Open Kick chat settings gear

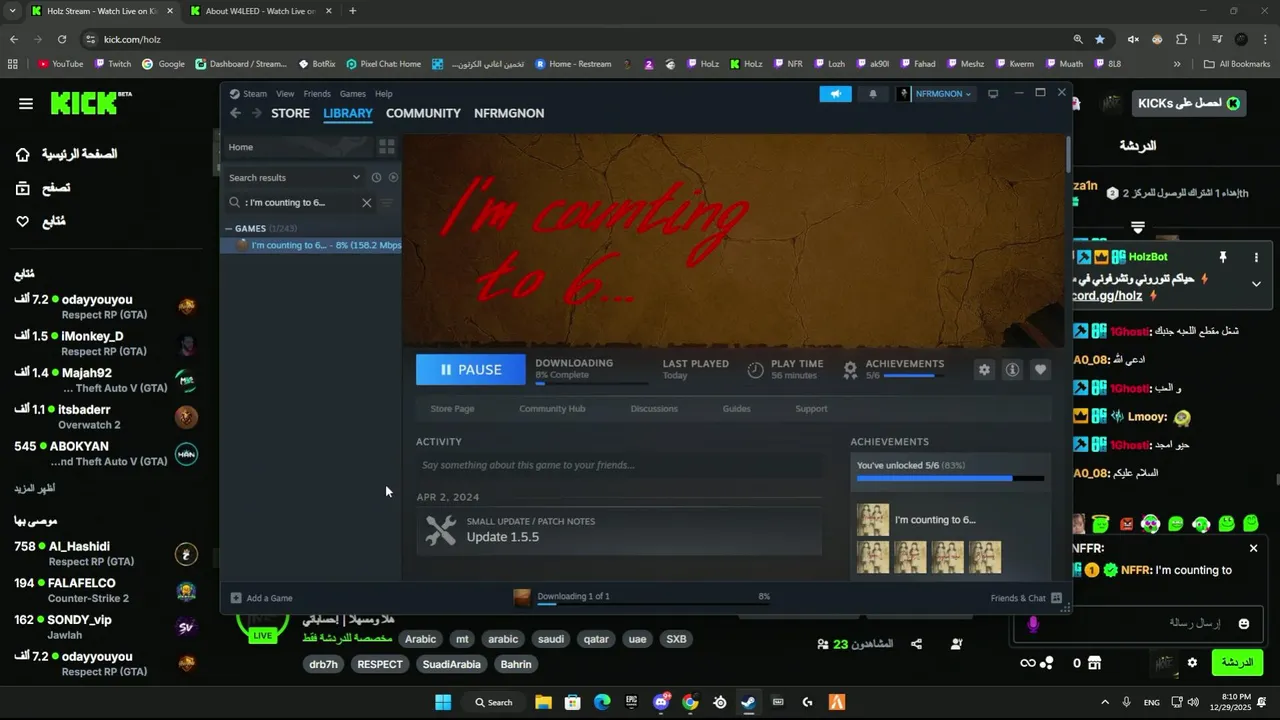(1192, 662)
